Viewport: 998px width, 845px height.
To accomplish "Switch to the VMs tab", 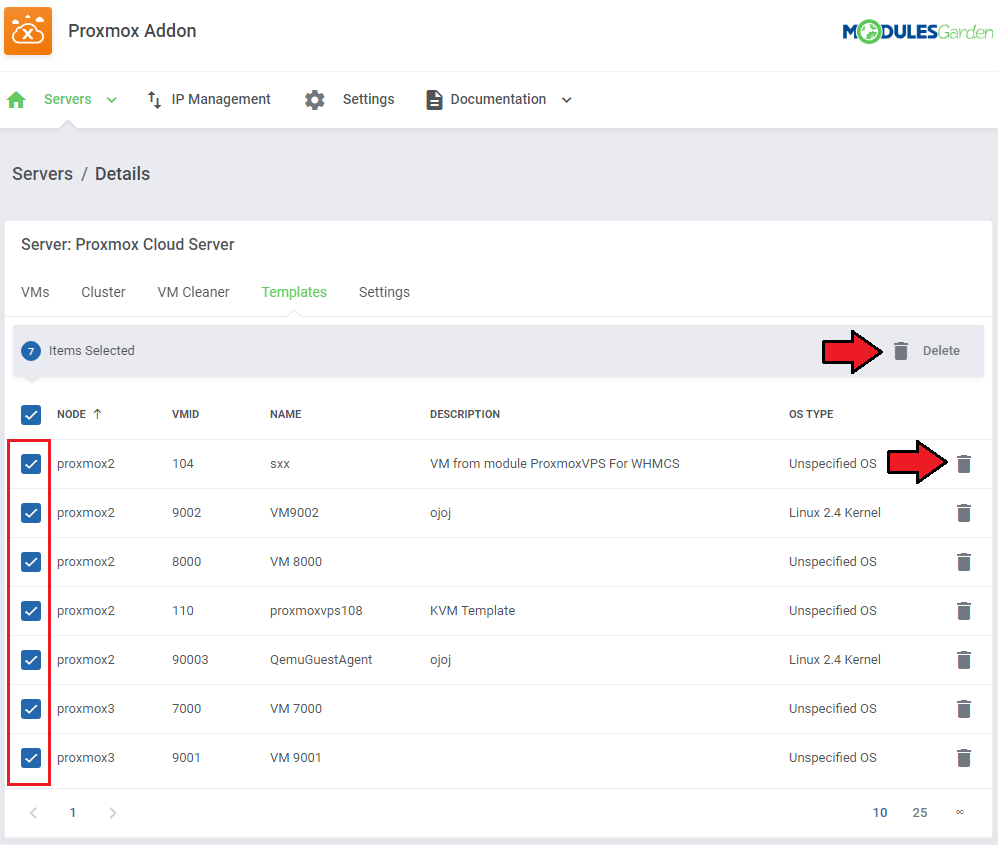I will coord(35,292).
